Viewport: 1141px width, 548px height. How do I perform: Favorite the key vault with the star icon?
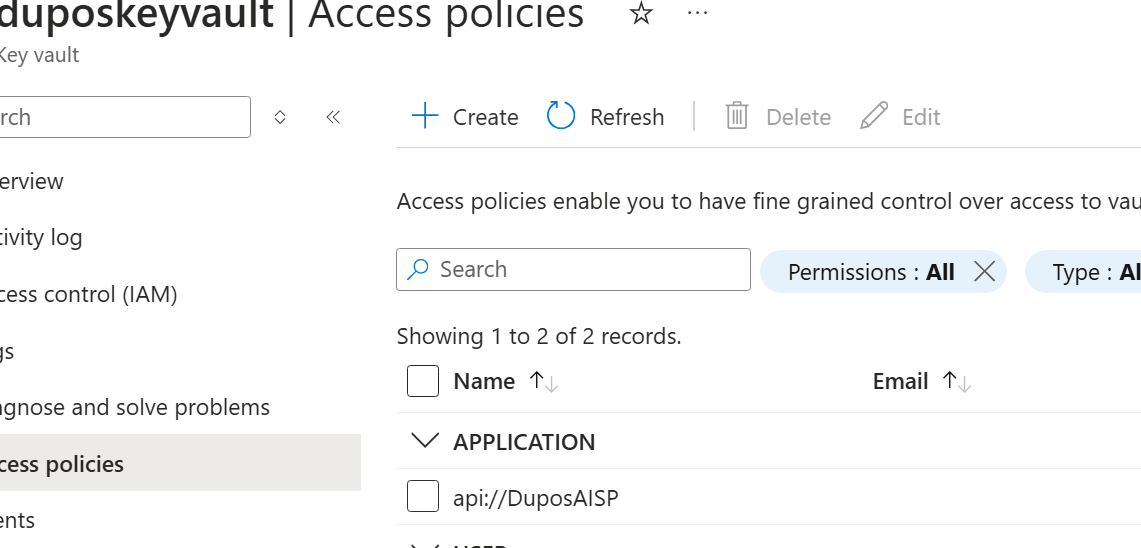640,12
